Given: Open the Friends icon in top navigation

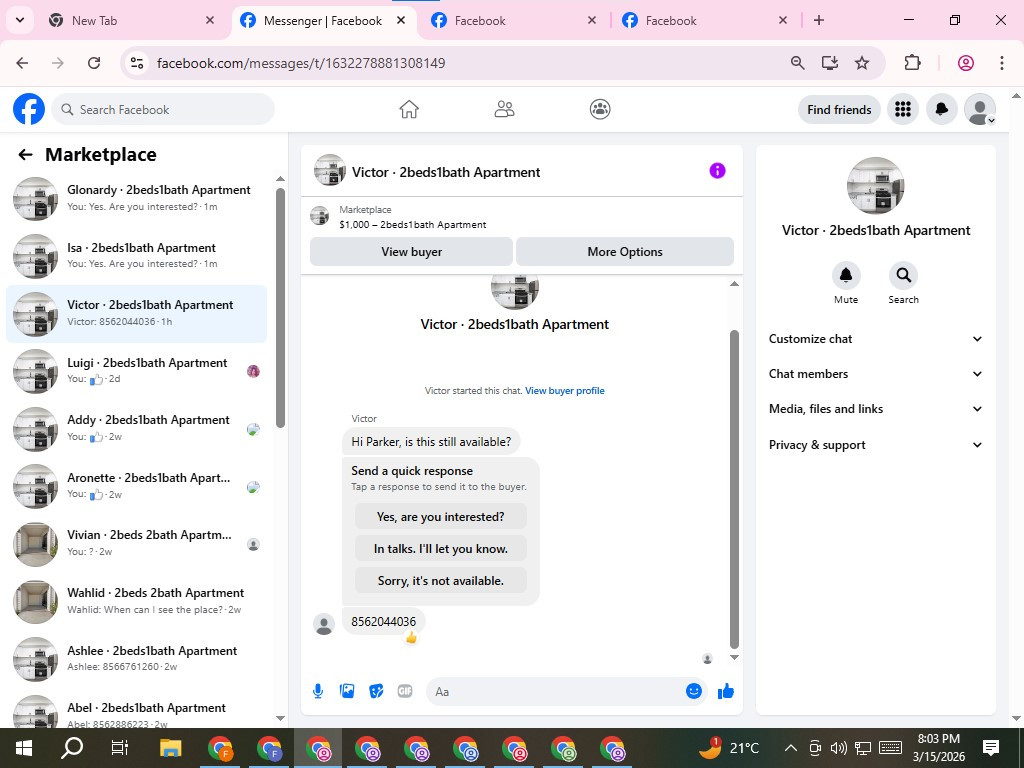Looking at the screenshot, I should tap(504, 109).
